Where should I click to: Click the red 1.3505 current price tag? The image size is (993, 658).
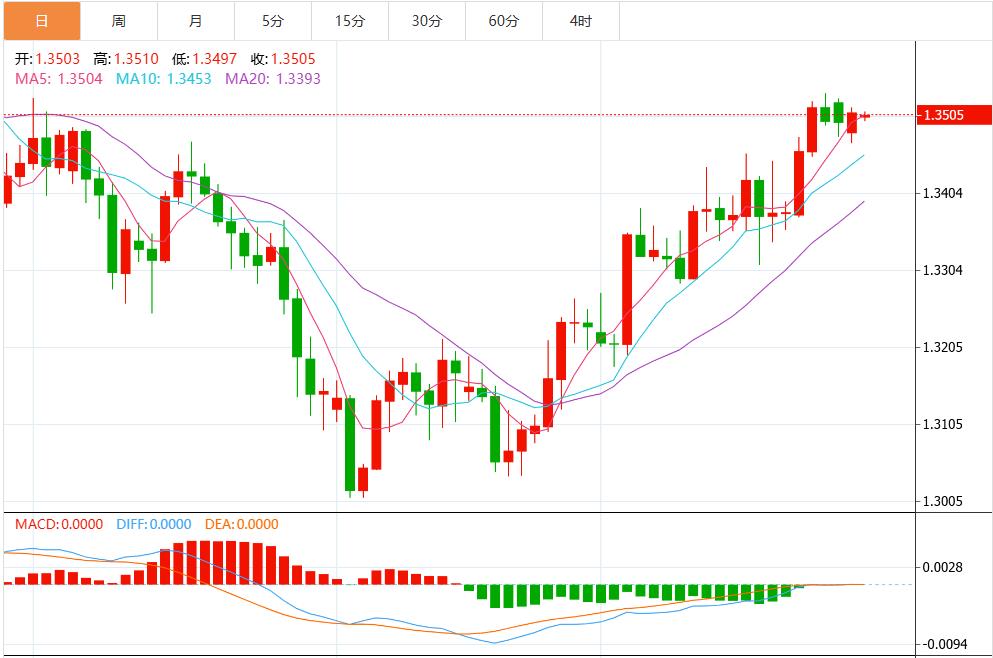click(943, 116)
